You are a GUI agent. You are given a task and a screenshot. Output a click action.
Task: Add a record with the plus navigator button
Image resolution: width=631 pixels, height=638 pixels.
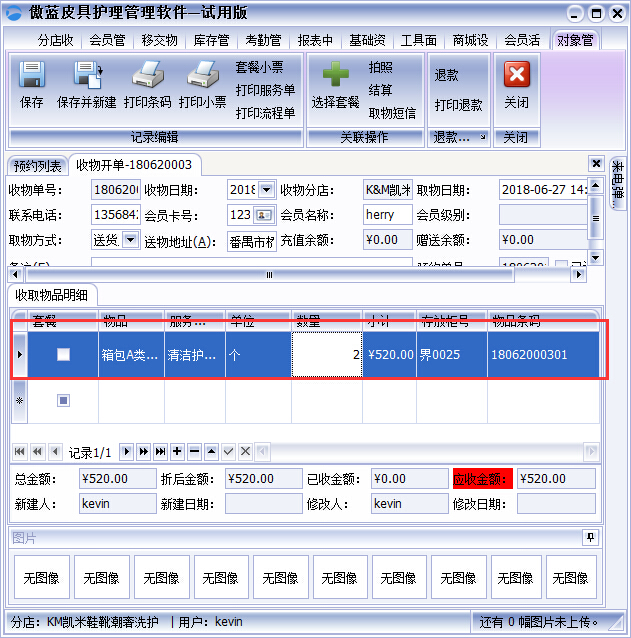177,452
